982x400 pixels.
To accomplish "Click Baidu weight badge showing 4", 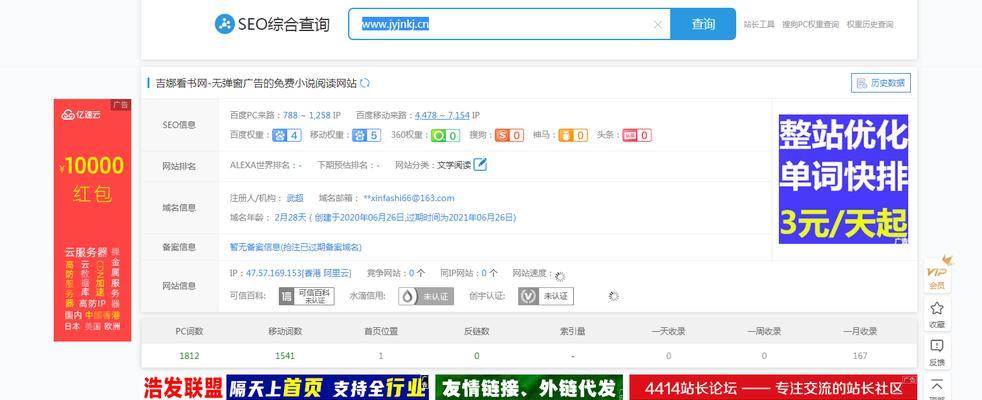I will tap(287, 135).
